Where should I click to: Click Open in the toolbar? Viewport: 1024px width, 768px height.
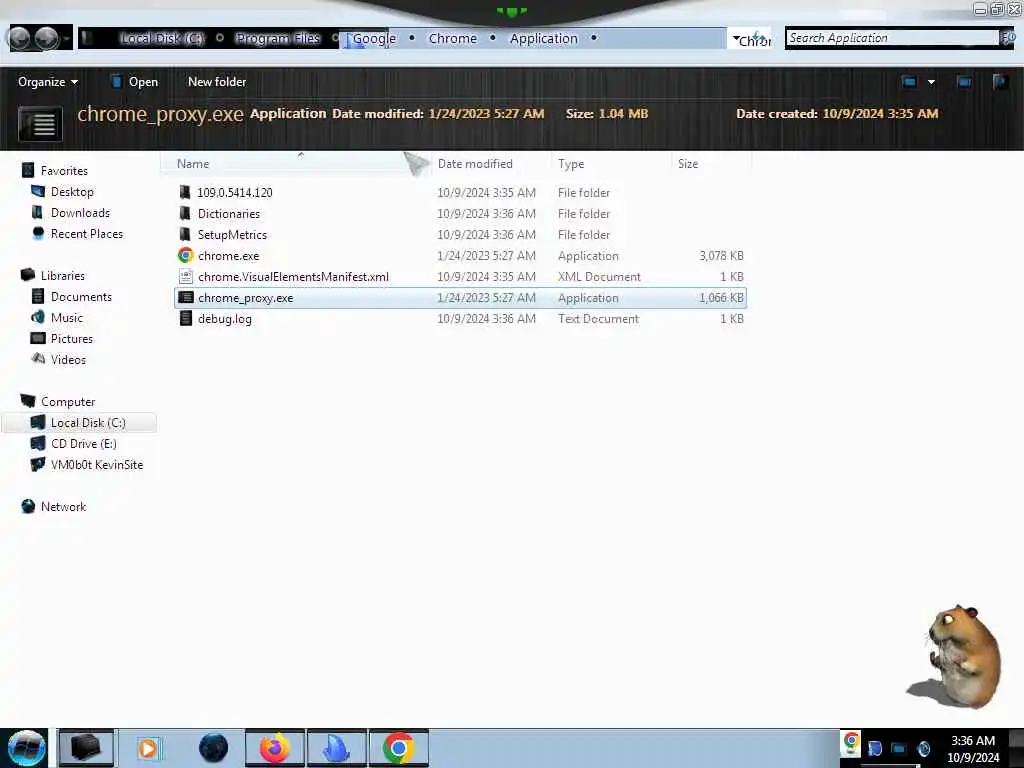click(x=134, y=82)
